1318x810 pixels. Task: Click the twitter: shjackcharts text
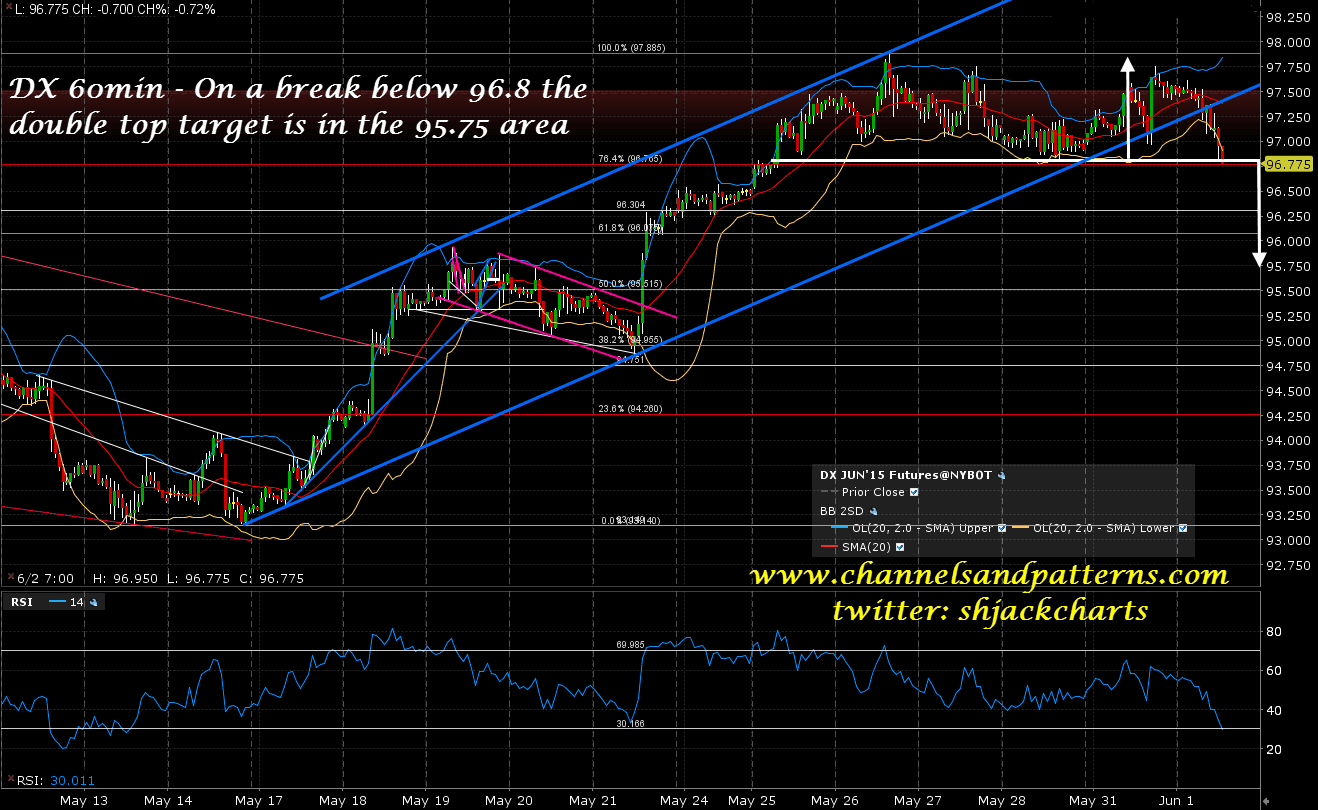pyautogui.click(x=989, y=609)
